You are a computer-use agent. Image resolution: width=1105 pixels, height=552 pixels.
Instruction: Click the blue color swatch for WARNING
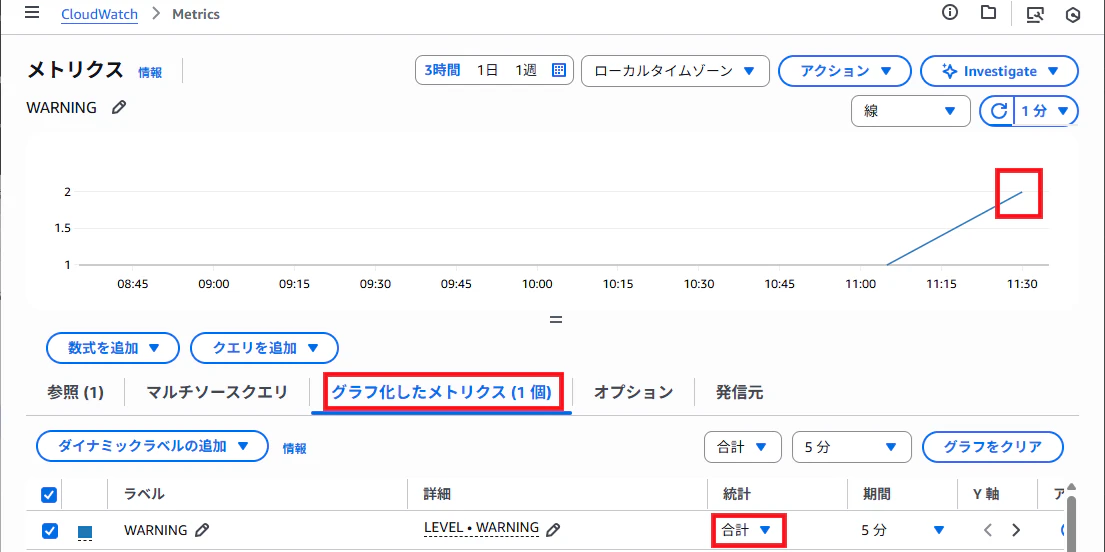pos(85,532)
